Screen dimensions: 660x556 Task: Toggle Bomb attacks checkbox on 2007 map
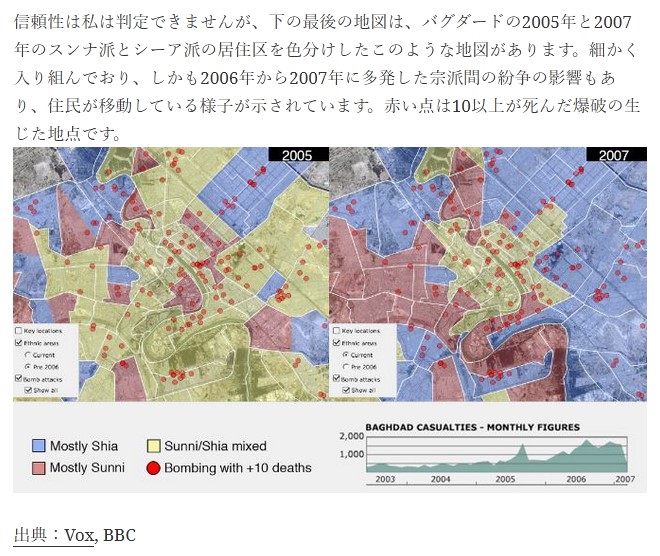(337, 379)
